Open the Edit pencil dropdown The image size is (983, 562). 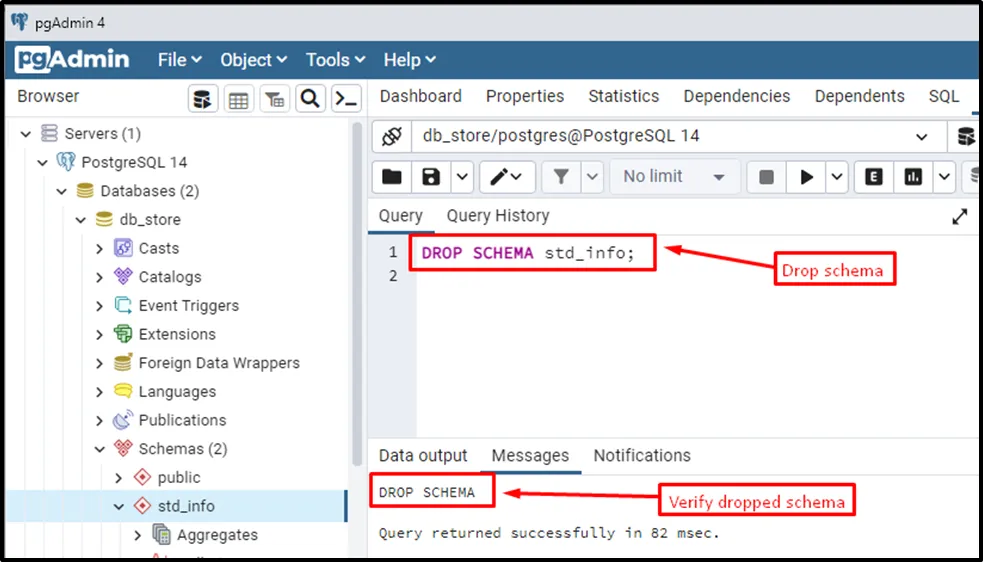pyautogui.click(x=508, y=177)
